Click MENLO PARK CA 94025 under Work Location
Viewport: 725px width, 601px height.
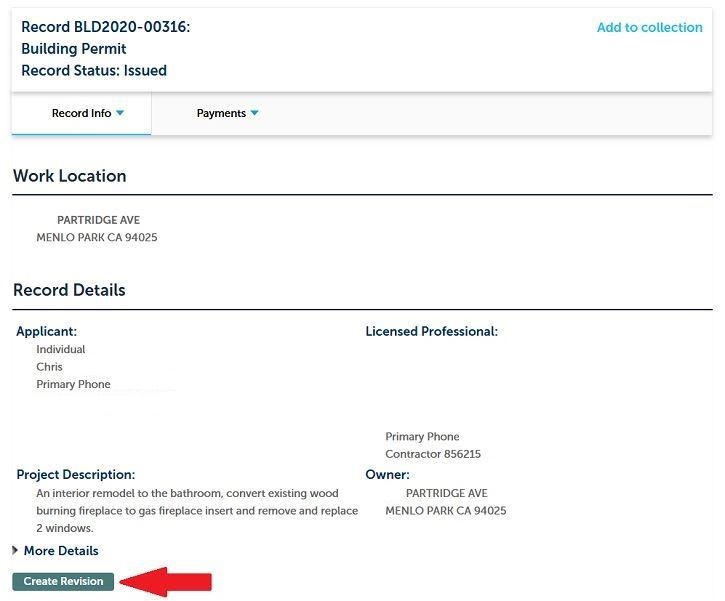point(97,237)
